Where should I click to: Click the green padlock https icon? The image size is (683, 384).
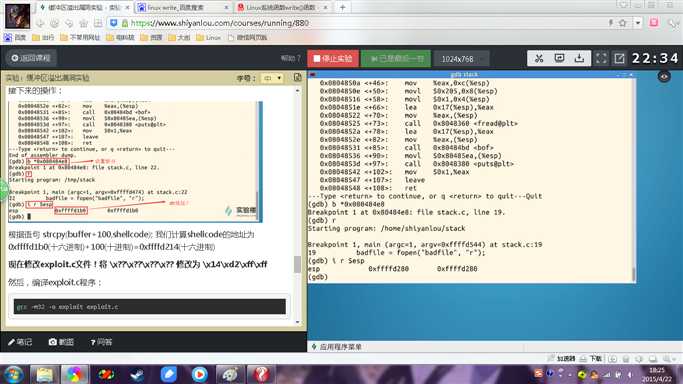125,23
